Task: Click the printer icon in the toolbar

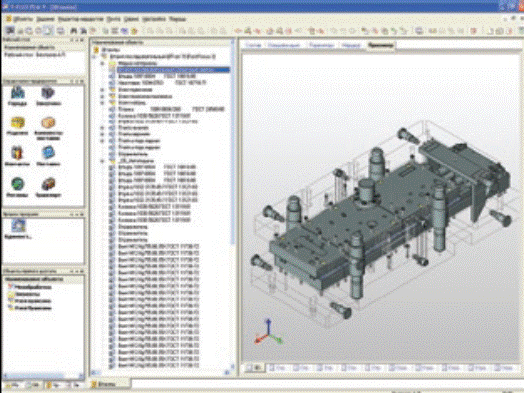Action: point(60,31)
